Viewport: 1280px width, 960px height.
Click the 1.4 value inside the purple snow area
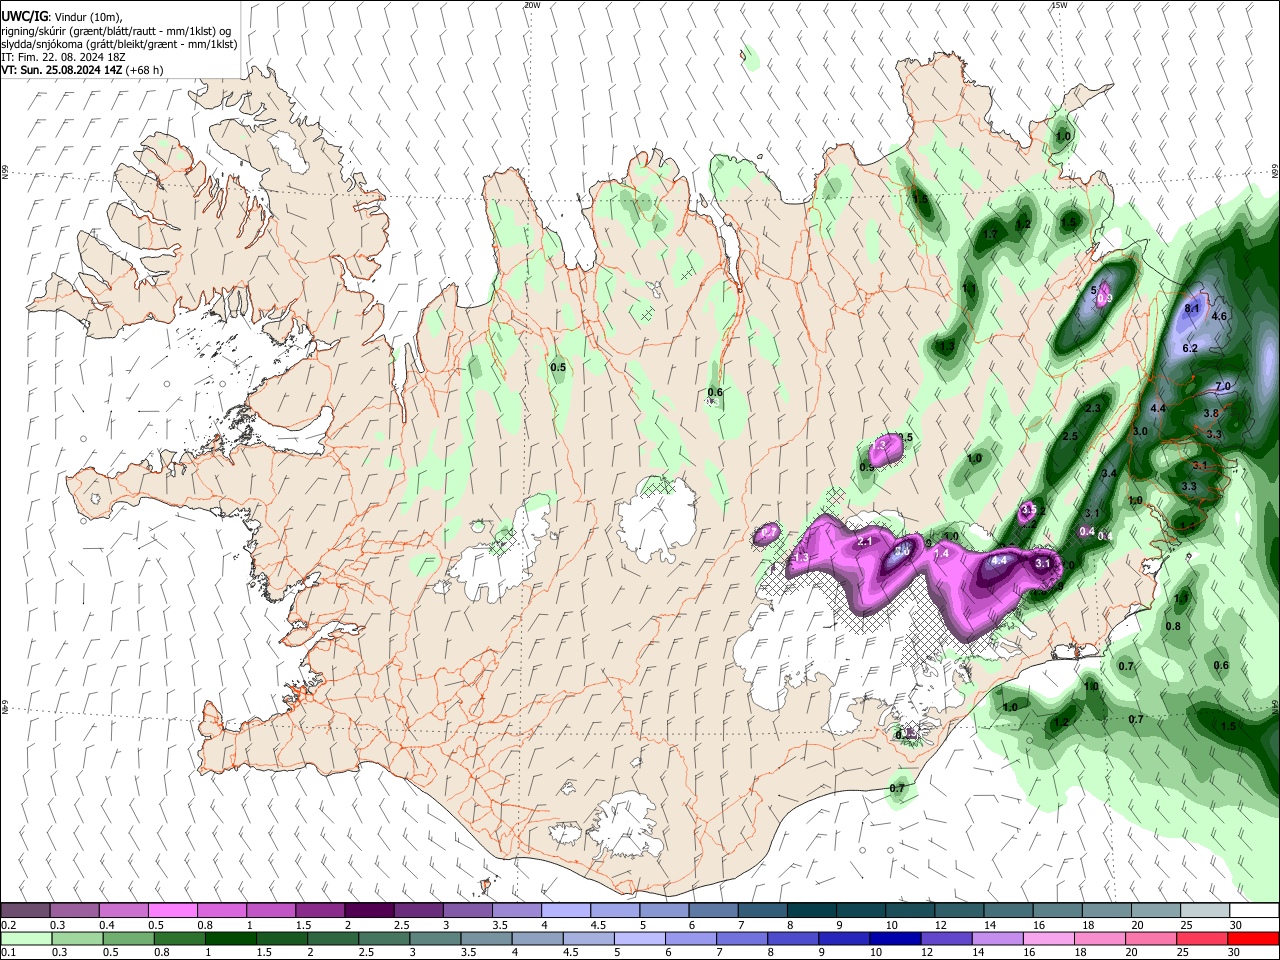coord(940,552)
